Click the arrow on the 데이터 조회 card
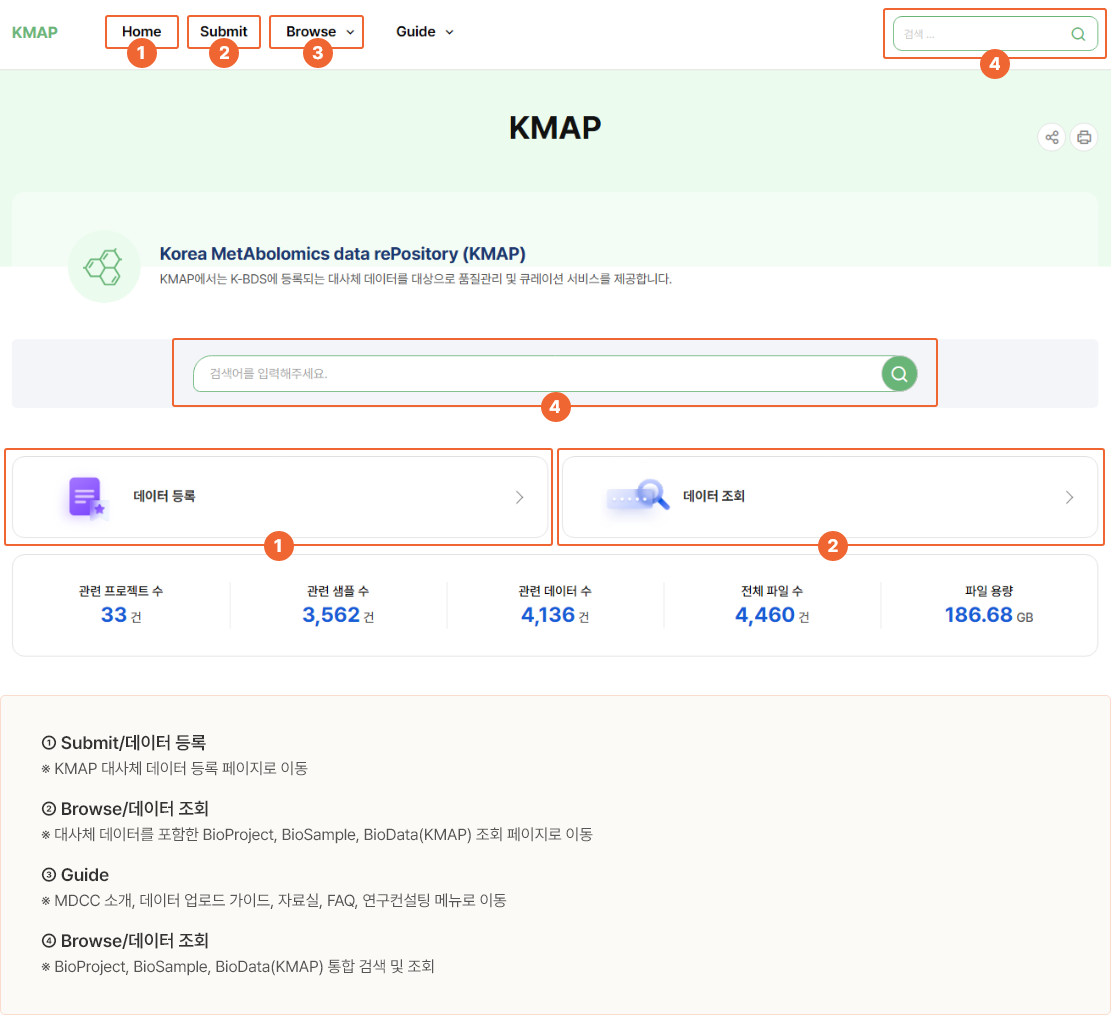The height and width of the screenshot is (1015, 1111). (1069, 497)
